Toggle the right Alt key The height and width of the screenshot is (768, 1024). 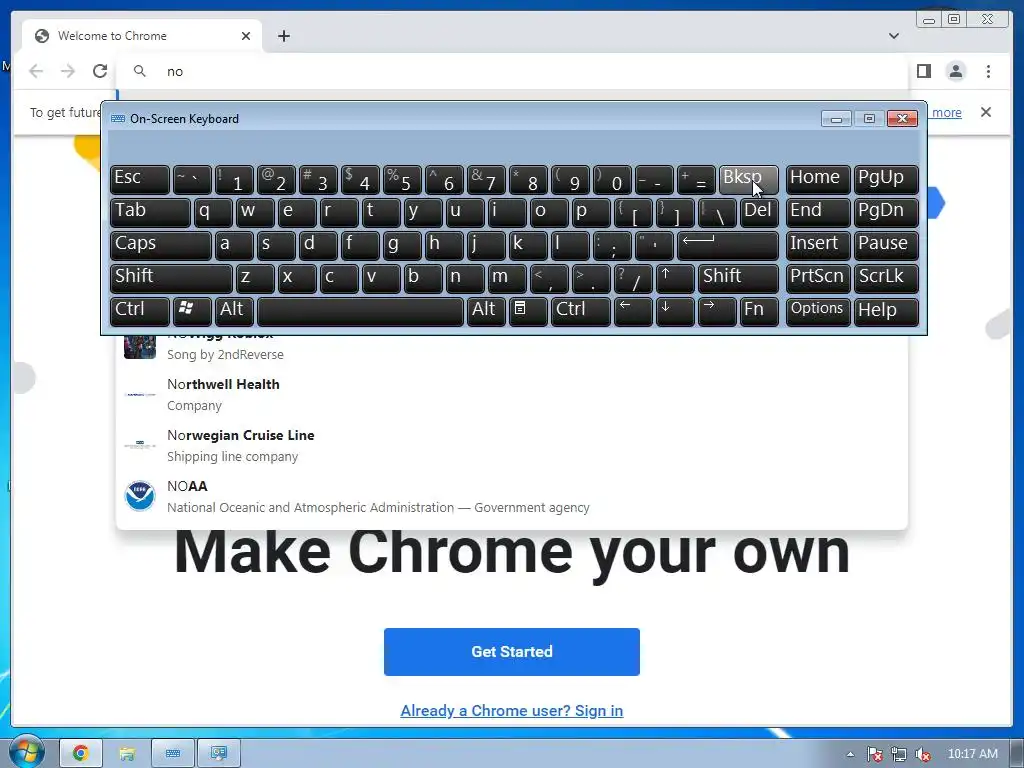pyautogui.click(x=486, y=312)
